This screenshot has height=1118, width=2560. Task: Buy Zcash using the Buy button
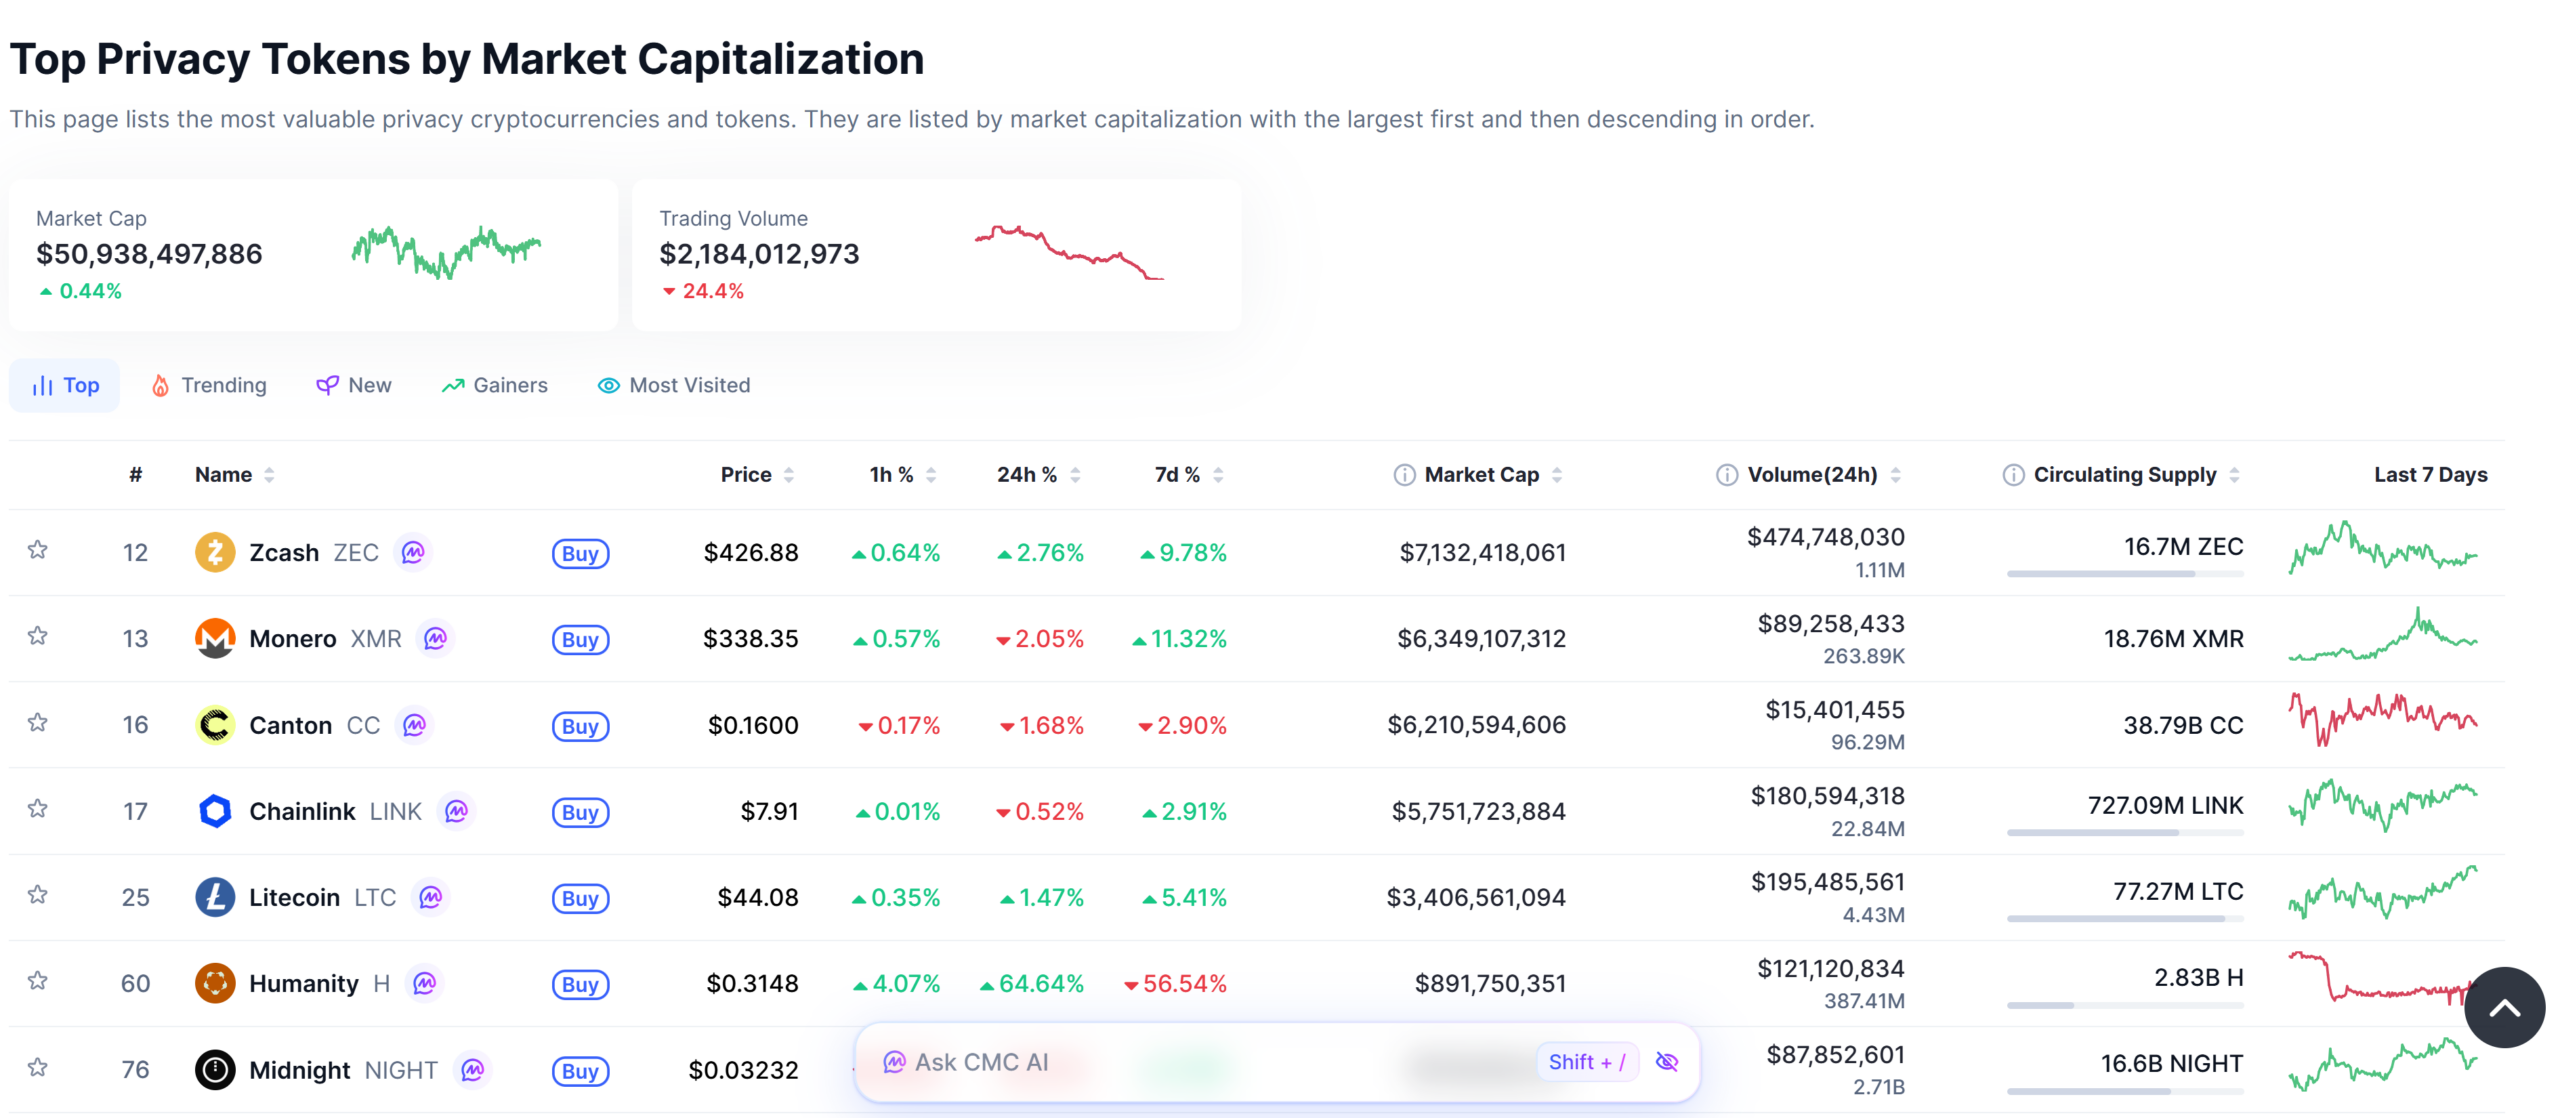click(580, 554)
